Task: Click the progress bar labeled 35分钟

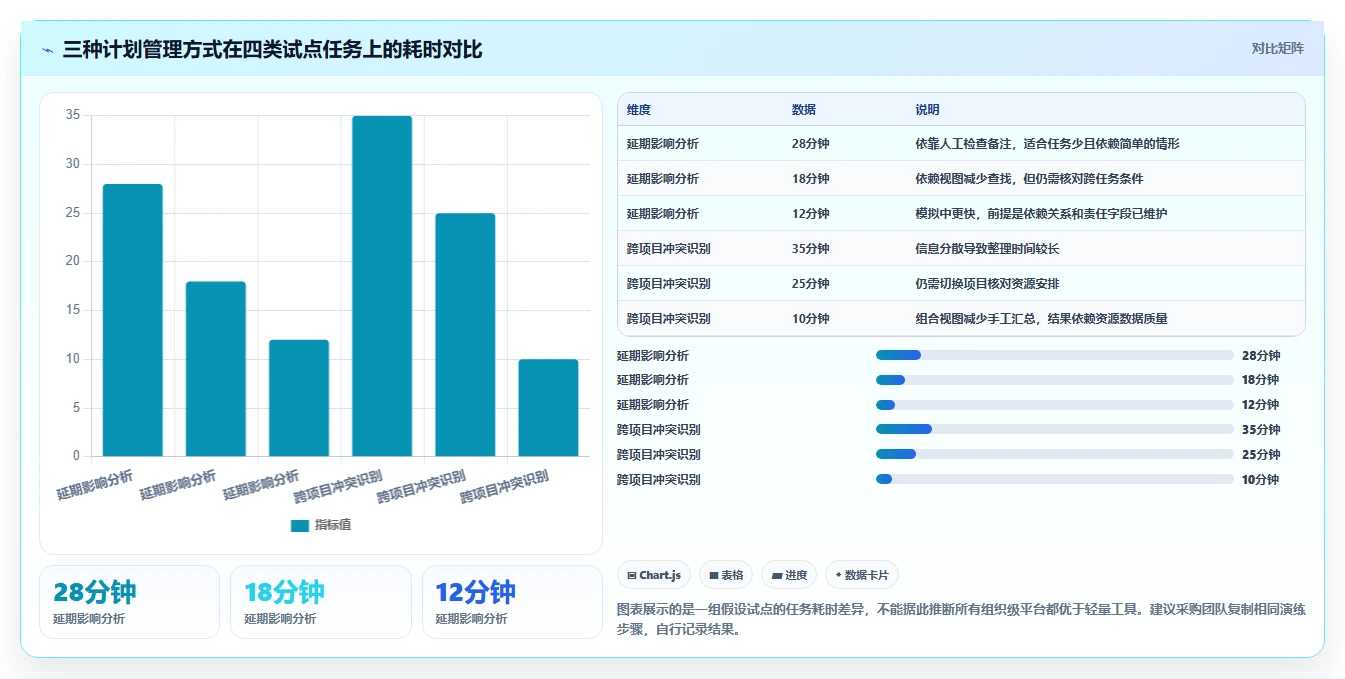Action: [x=1055, y=429]
